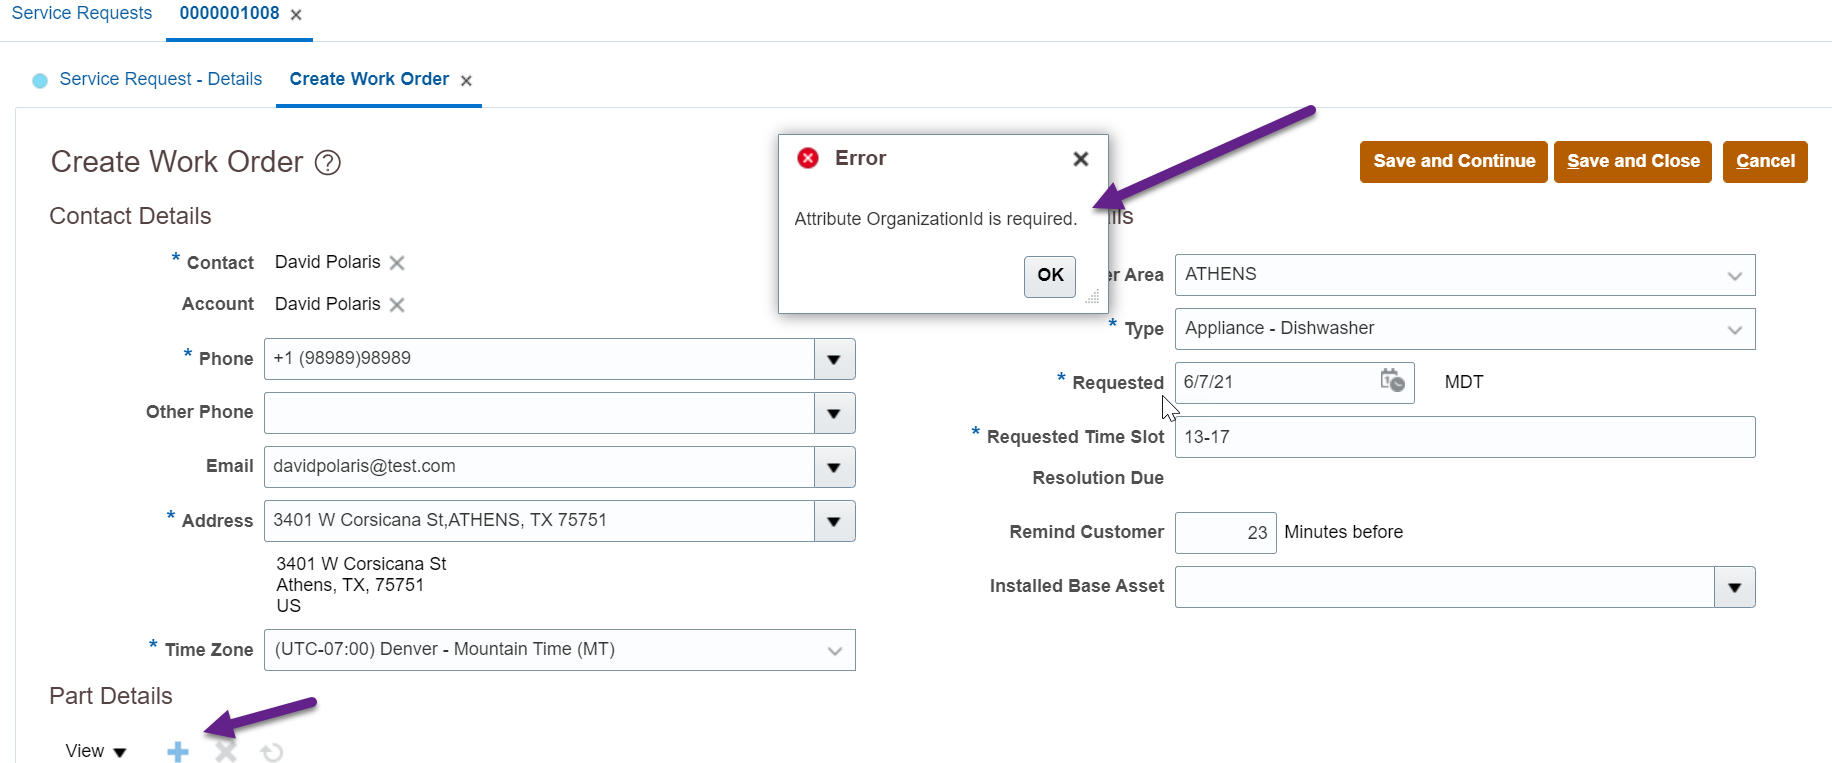This screenshot has width=1832, height=763.
Task: Click the delete part row icon
Action: (x=226, y=752)
